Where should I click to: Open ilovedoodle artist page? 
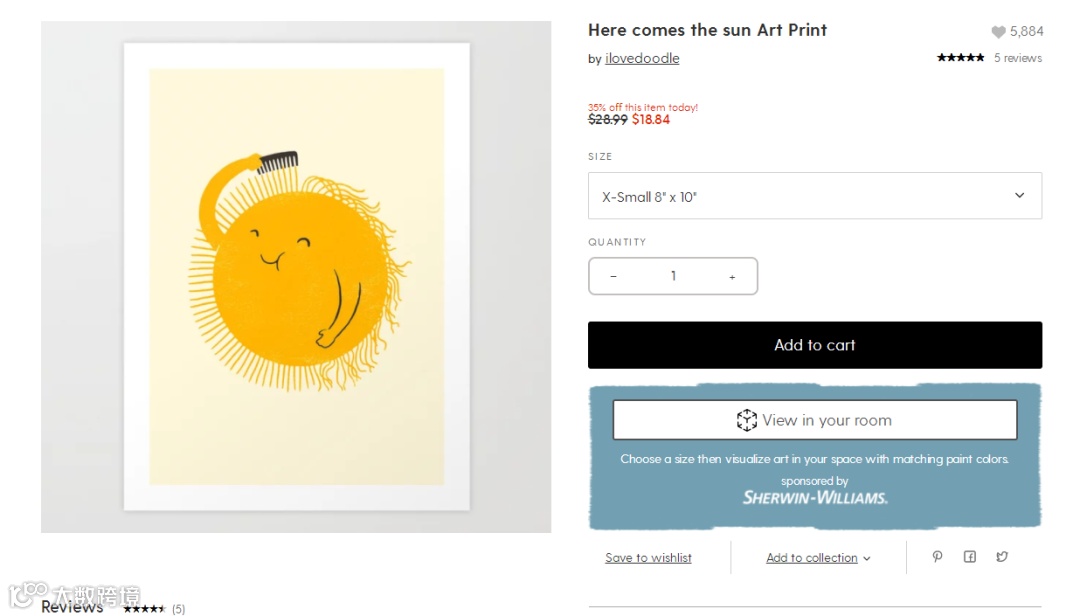coord(642,59)
